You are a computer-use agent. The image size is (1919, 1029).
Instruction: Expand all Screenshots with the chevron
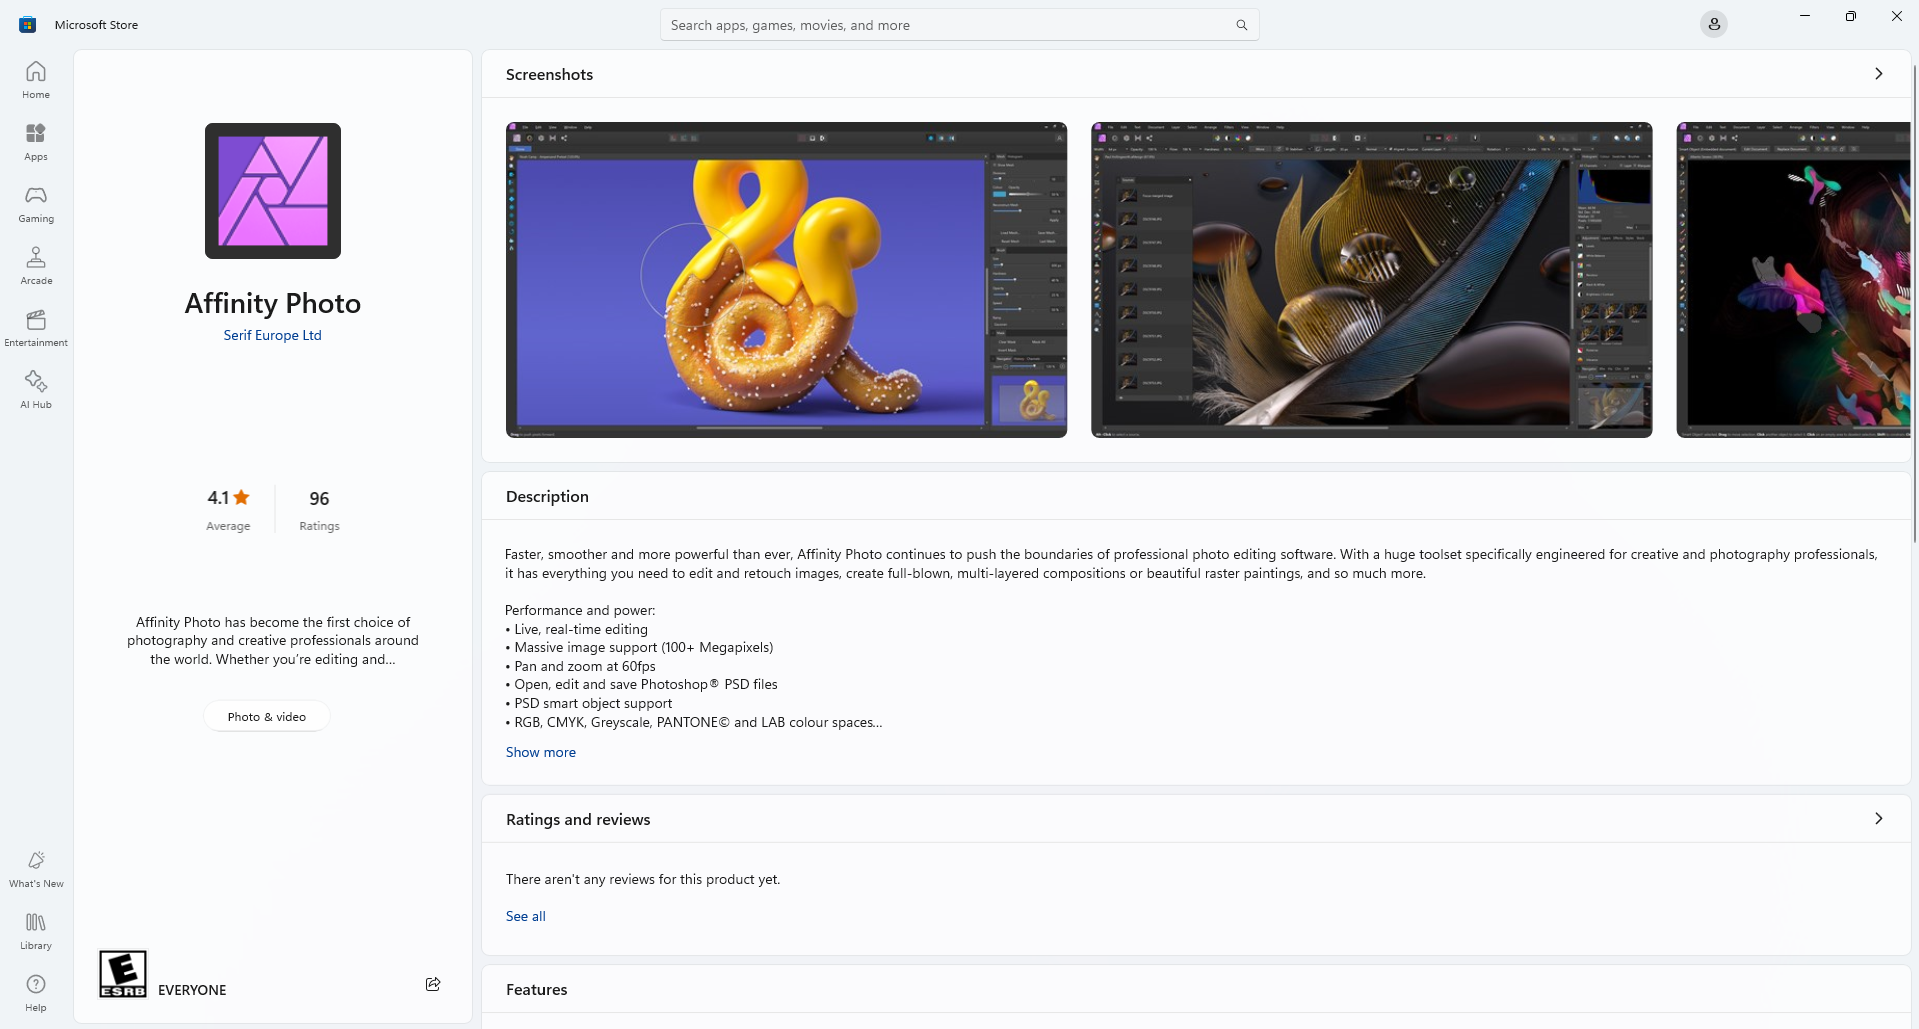(1879, 73)
